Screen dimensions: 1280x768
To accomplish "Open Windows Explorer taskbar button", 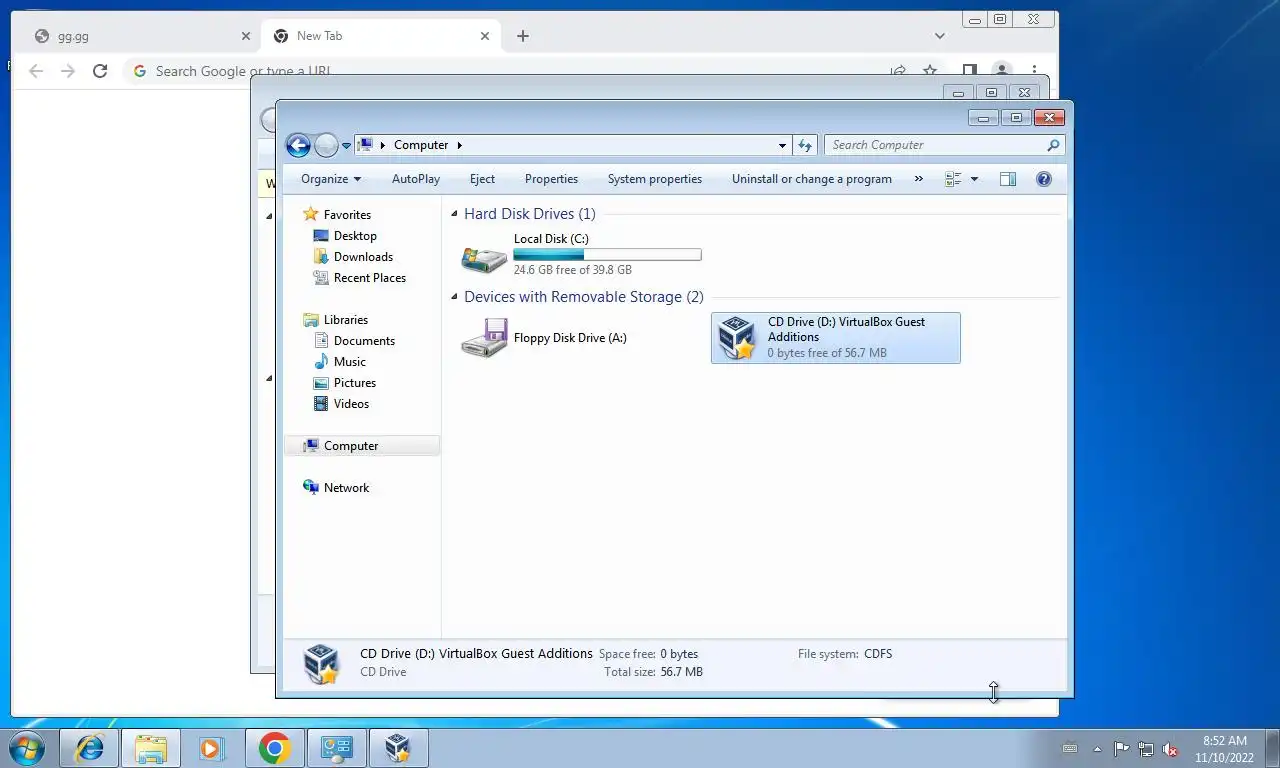I will (151, 748).
